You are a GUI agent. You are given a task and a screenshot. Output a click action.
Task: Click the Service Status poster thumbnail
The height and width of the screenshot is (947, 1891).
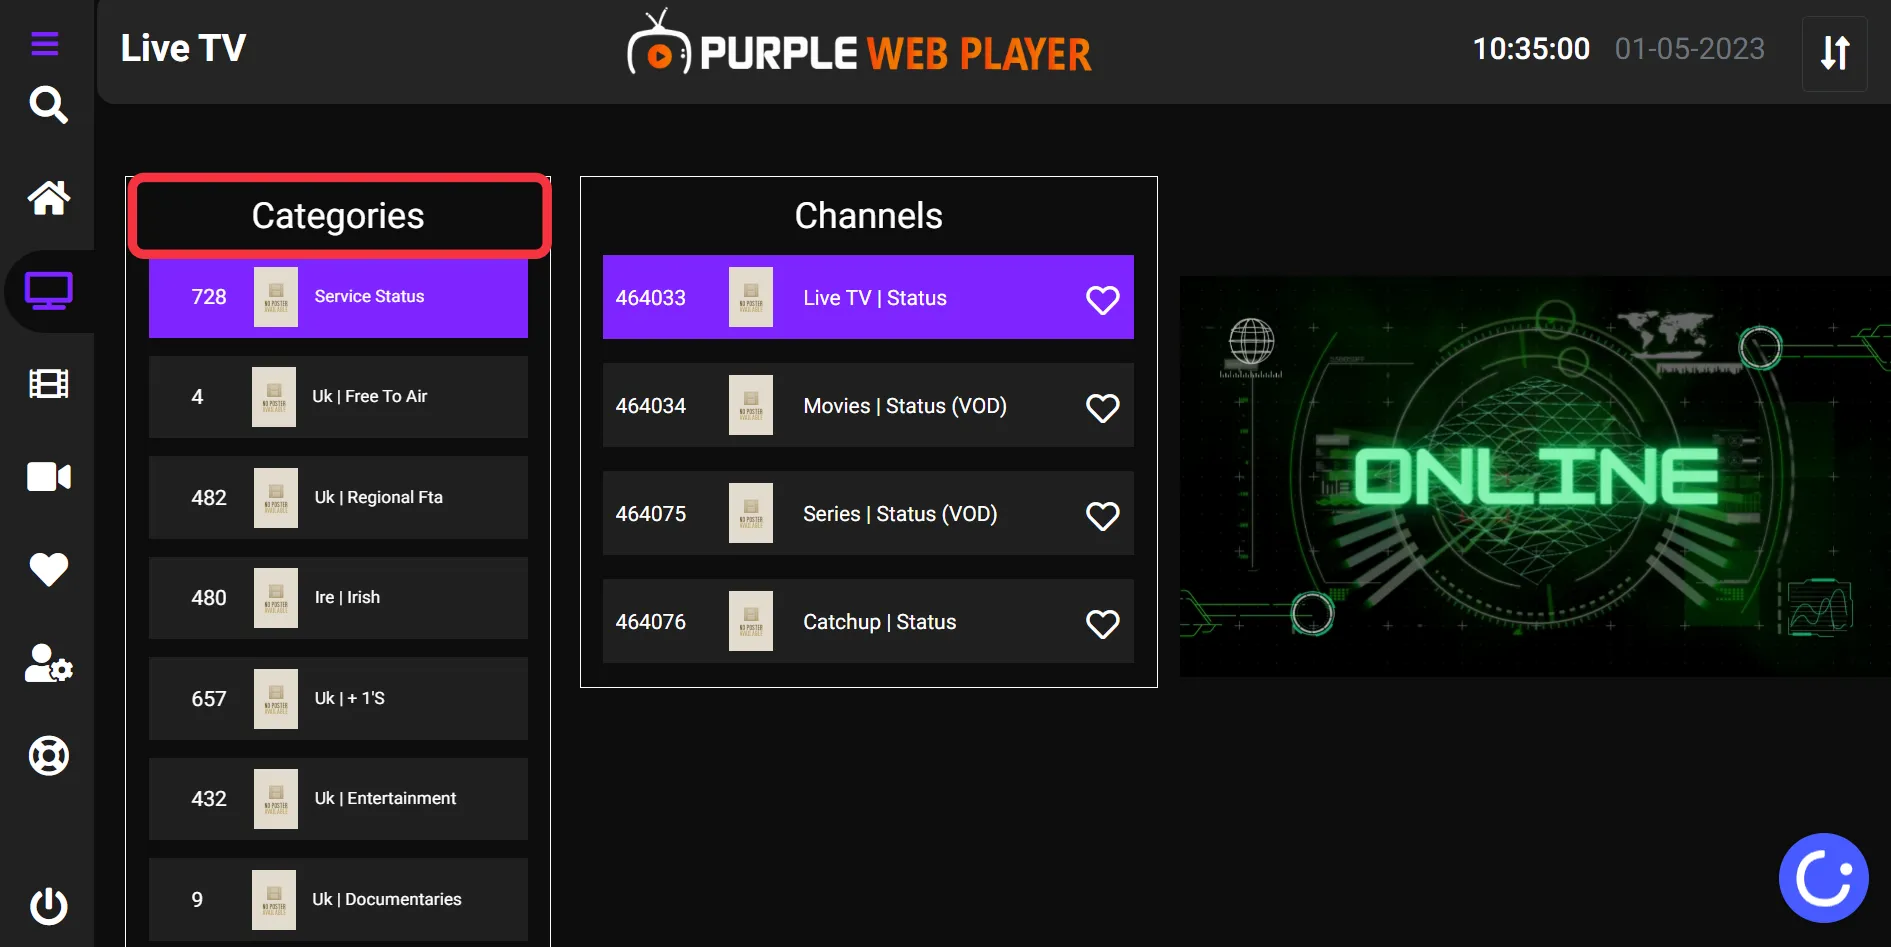(276, 297)
